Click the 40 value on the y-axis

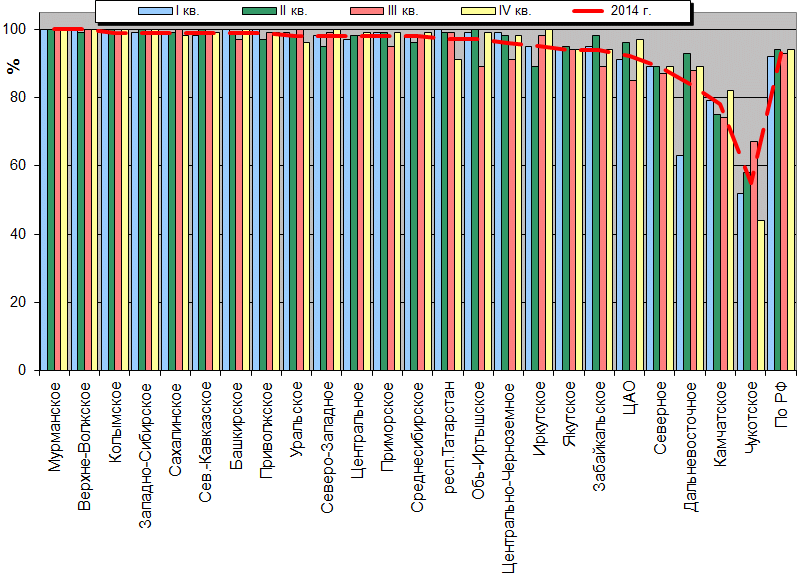(18, 234)
